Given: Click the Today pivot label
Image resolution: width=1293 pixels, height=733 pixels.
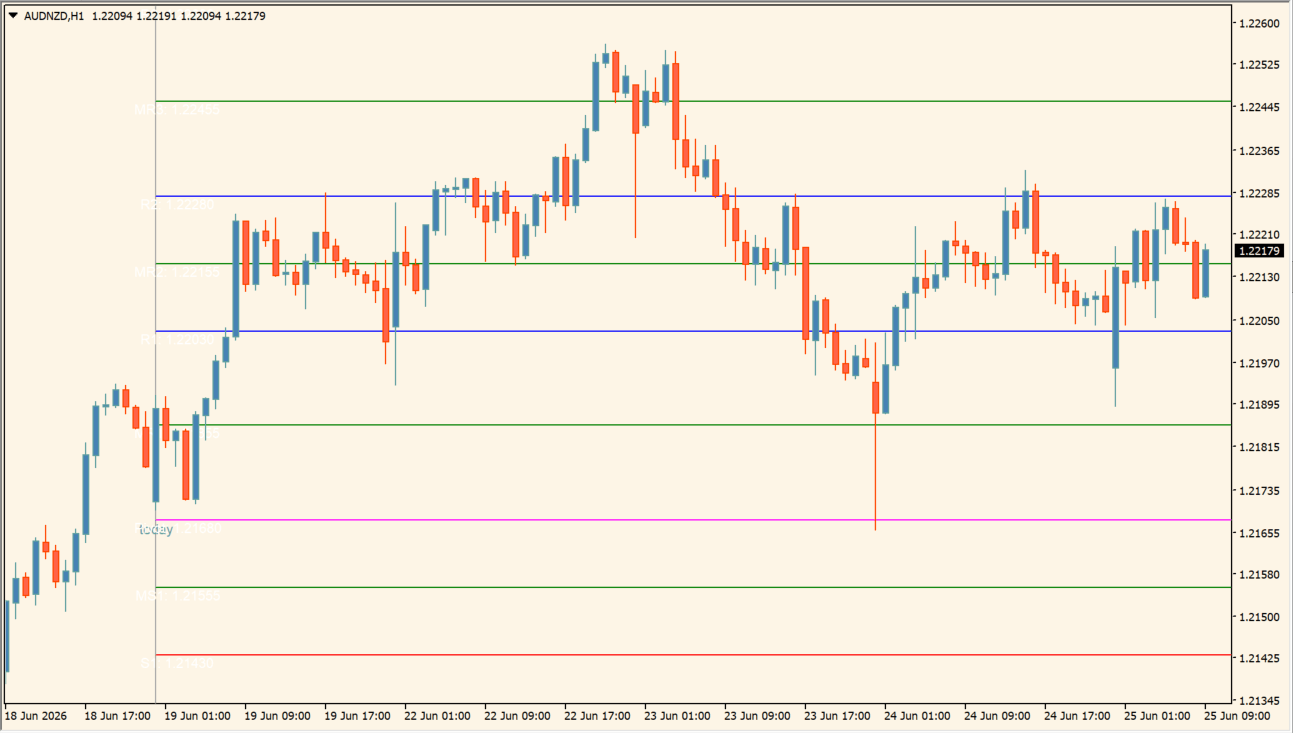Looking at the screenshot, I should point(155,529).
